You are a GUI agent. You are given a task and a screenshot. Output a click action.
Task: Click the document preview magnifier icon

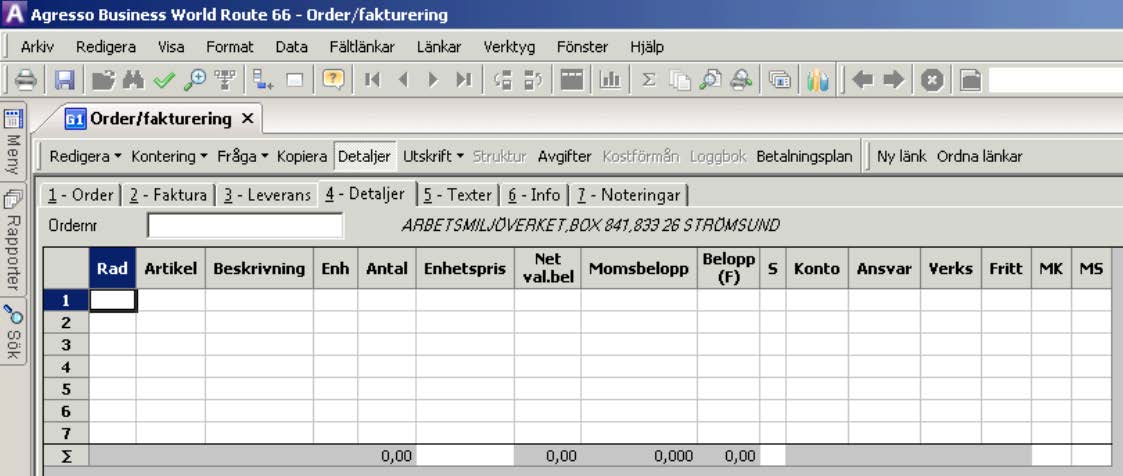[x=710, y=79]
